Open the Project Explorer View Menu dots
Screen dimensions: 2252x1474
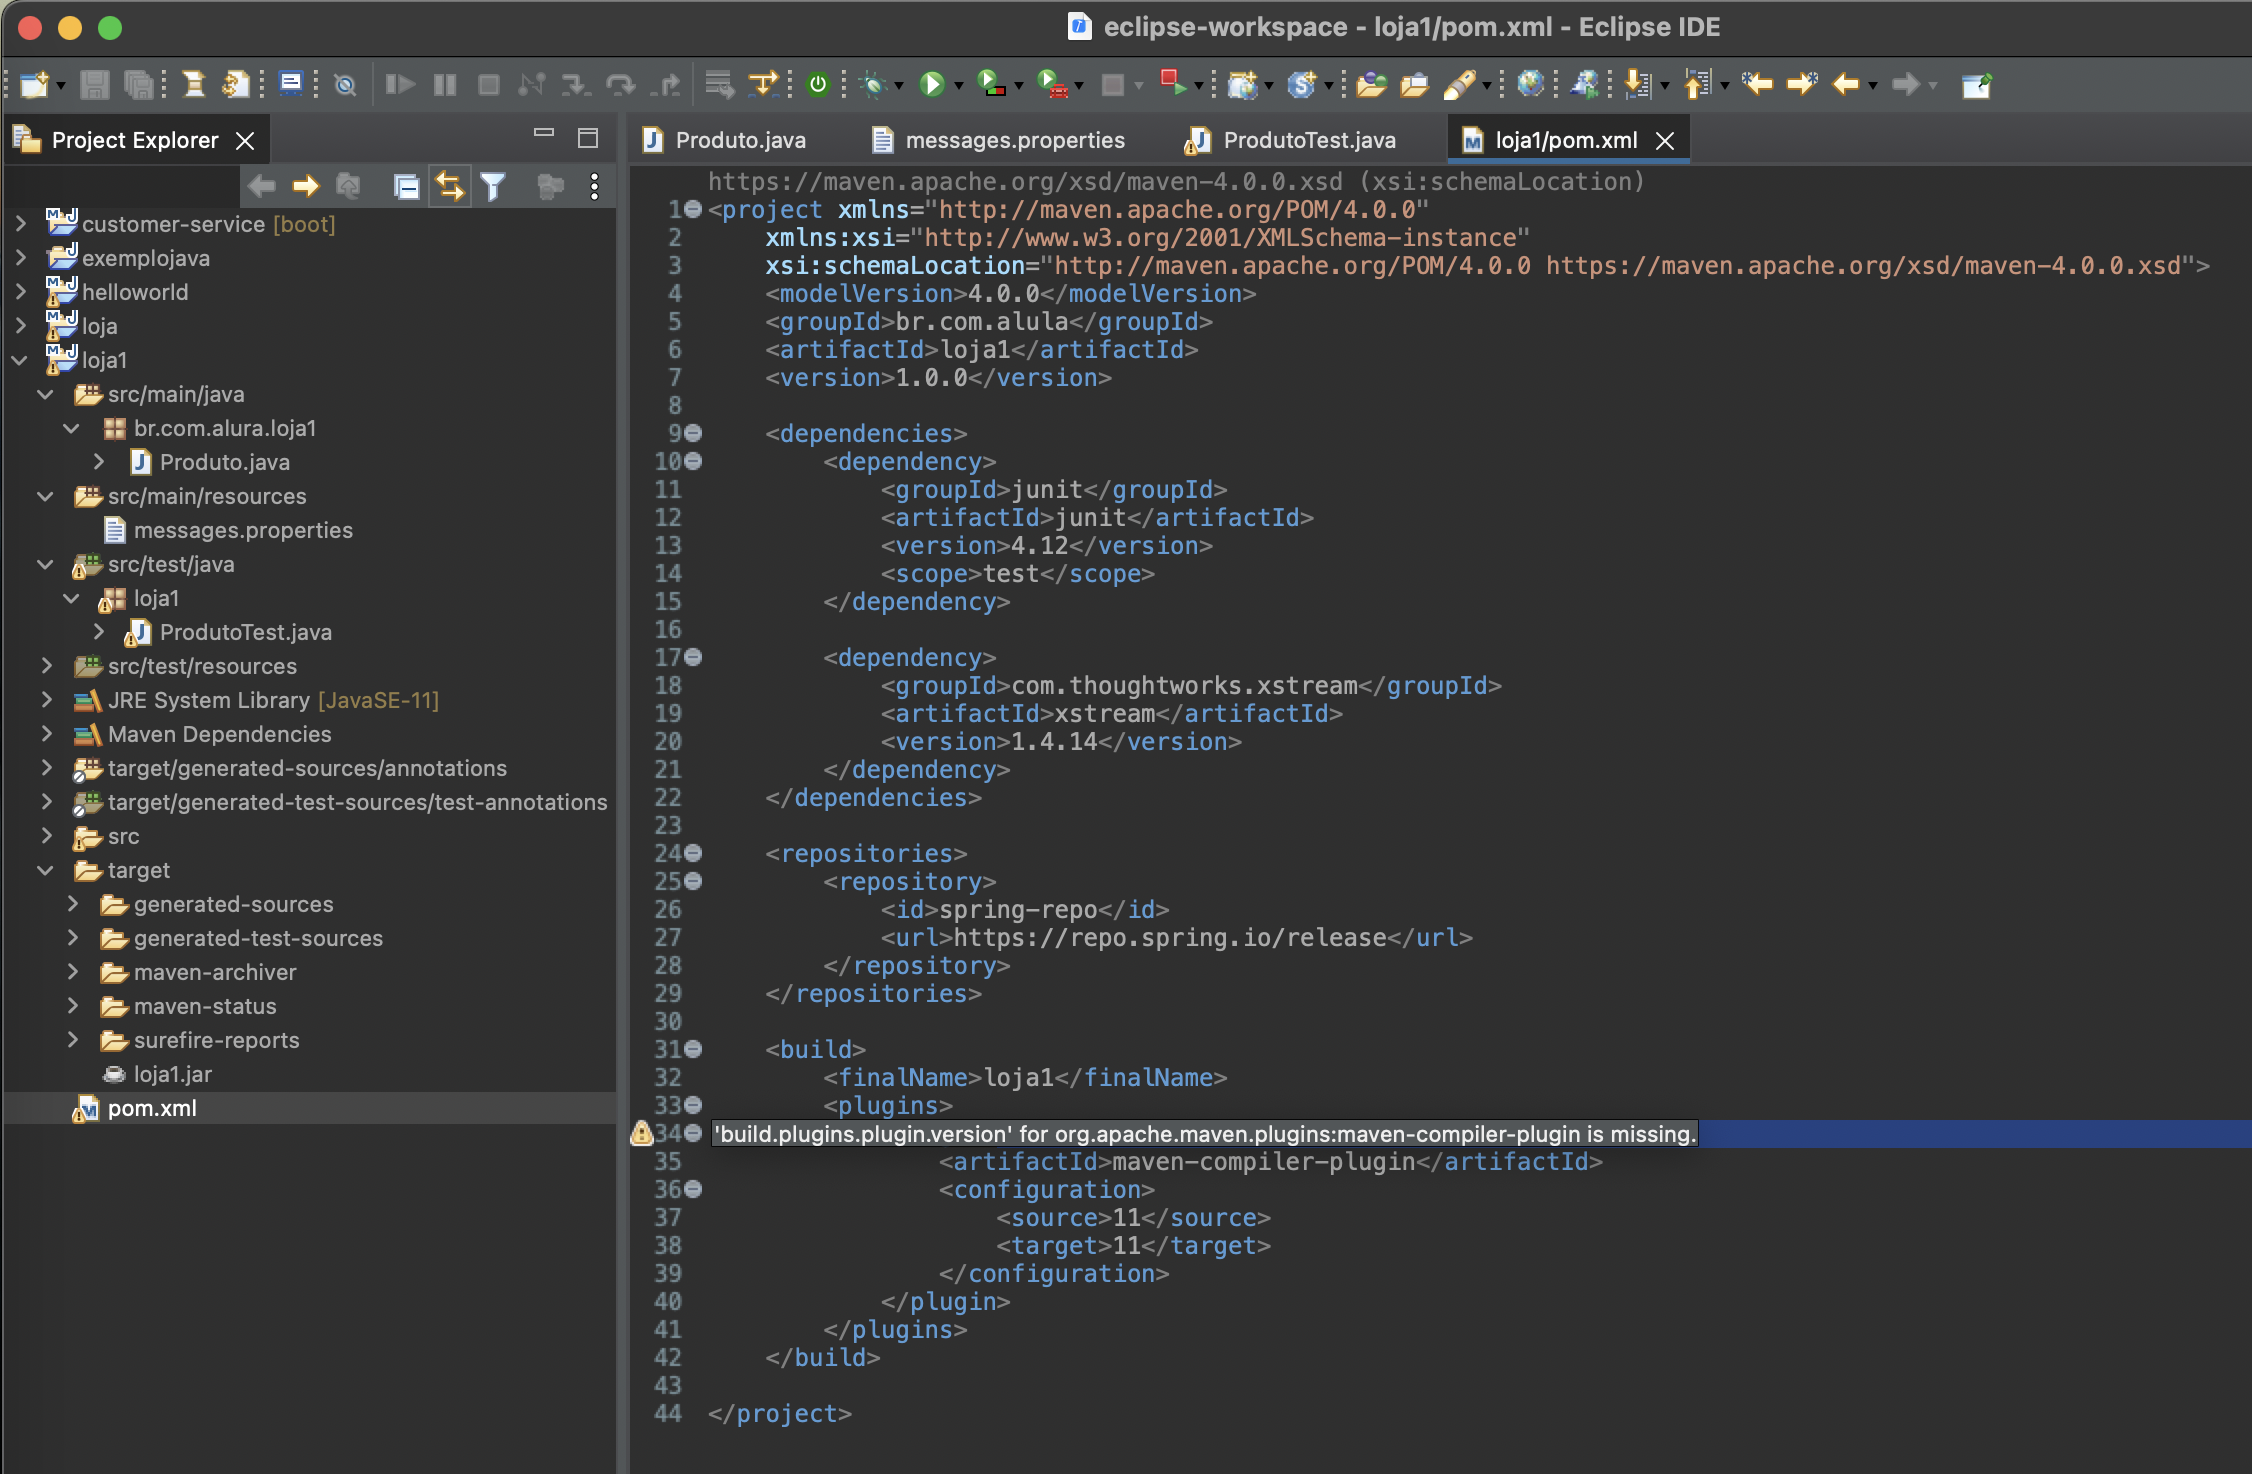(595, 187)
